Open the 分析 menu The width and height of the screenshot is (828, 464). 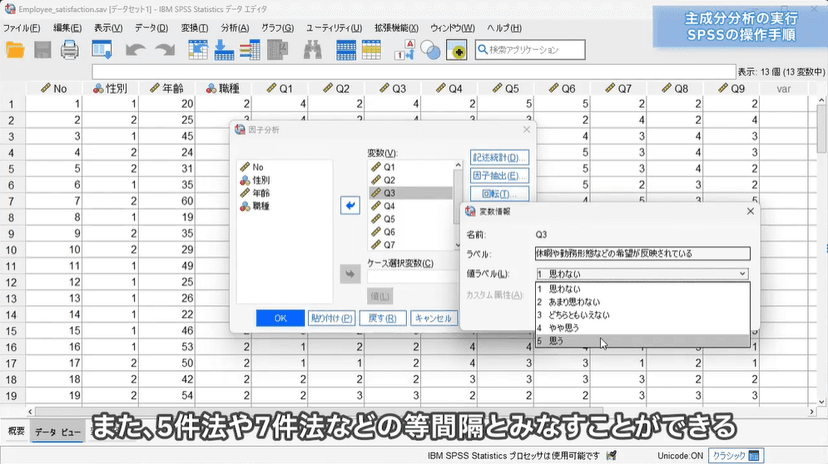click(235, 27)
